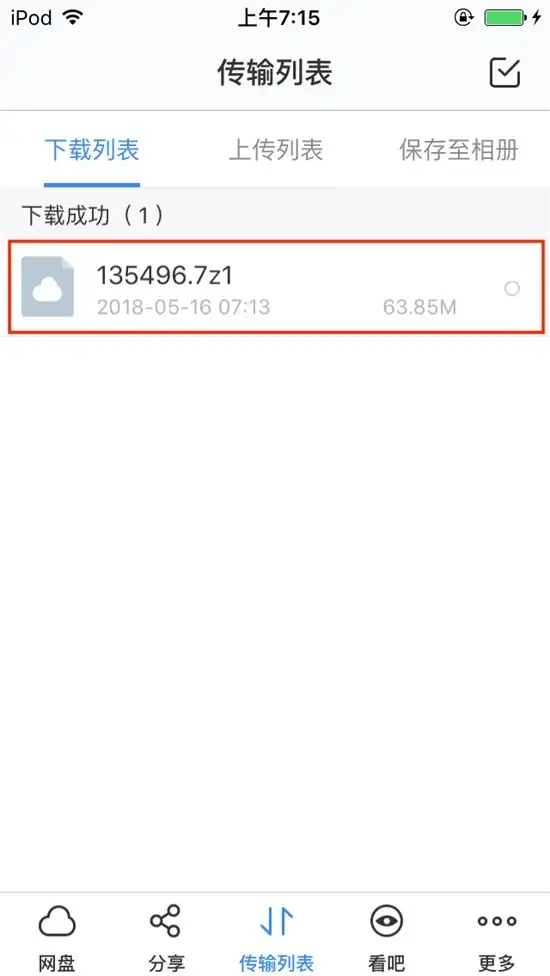Switch to the 上传列表 tab
The height and width of the screenshot is (976, 550).
tap(276, 150)
